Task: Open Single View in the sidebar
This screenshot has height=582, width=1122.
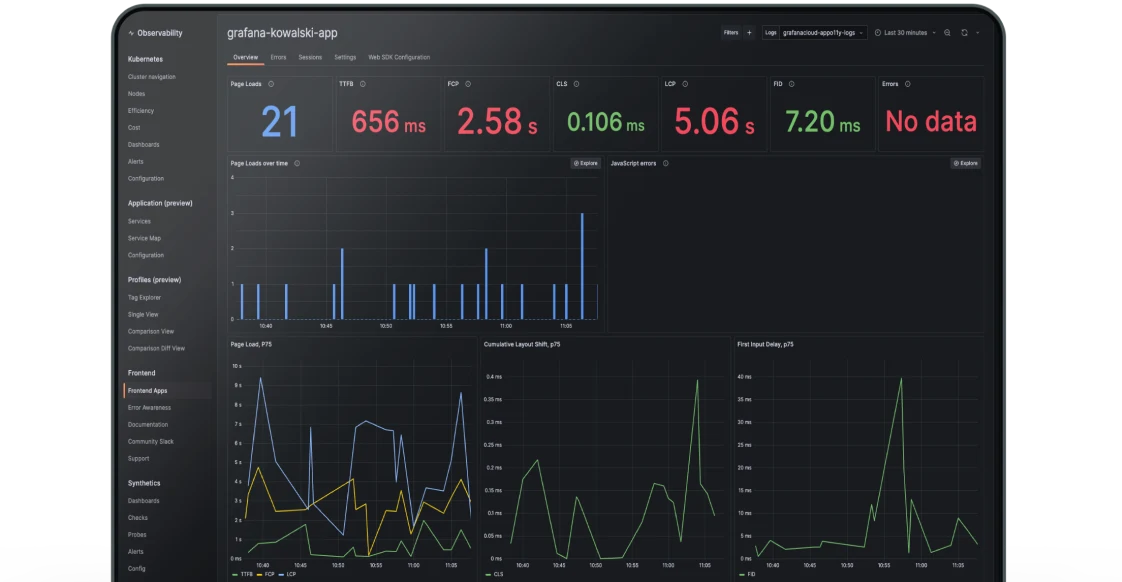Action: coord(143,314)
